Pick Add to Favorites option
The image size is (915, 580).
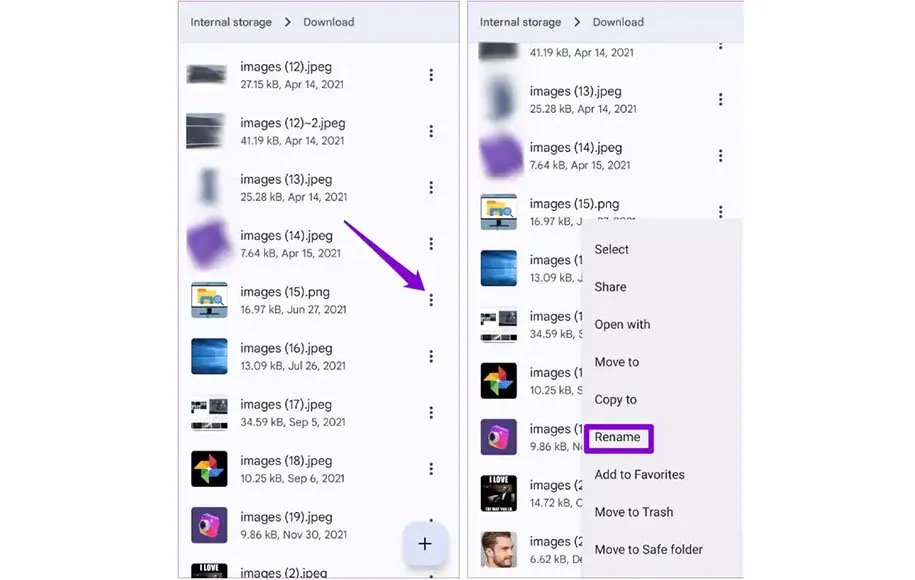click(640, 474)
